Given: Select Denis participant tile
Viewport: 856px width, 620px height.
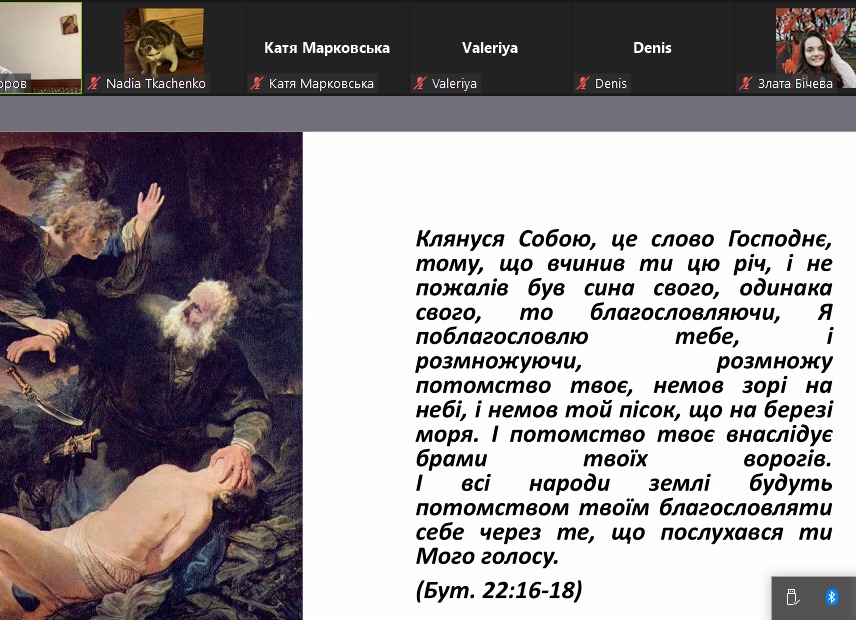Looking at the screenshot, I should (652, 48).
